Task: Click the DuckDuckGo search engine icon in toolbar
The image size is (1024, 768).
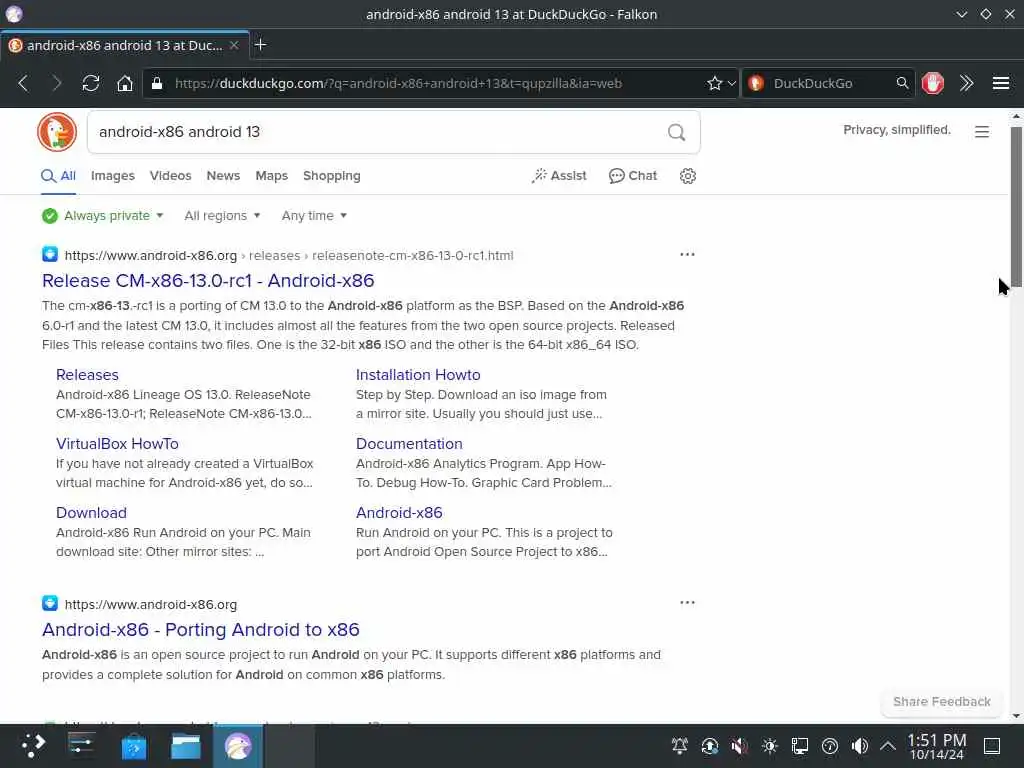Action: click(x=756, y=83)
